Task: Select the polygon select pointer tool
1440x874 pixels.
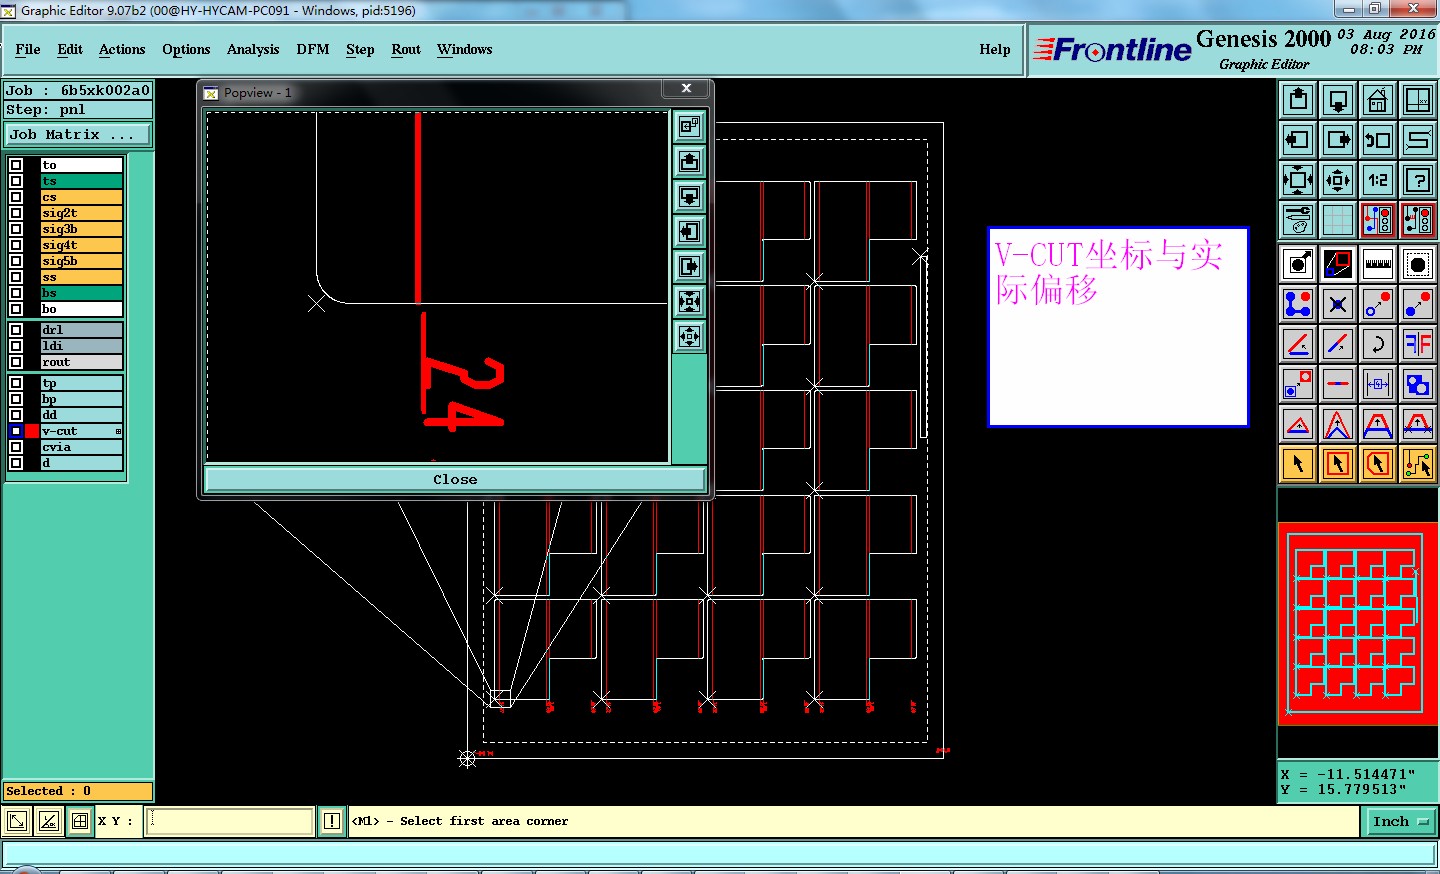Action: [x=1378, y=464]
